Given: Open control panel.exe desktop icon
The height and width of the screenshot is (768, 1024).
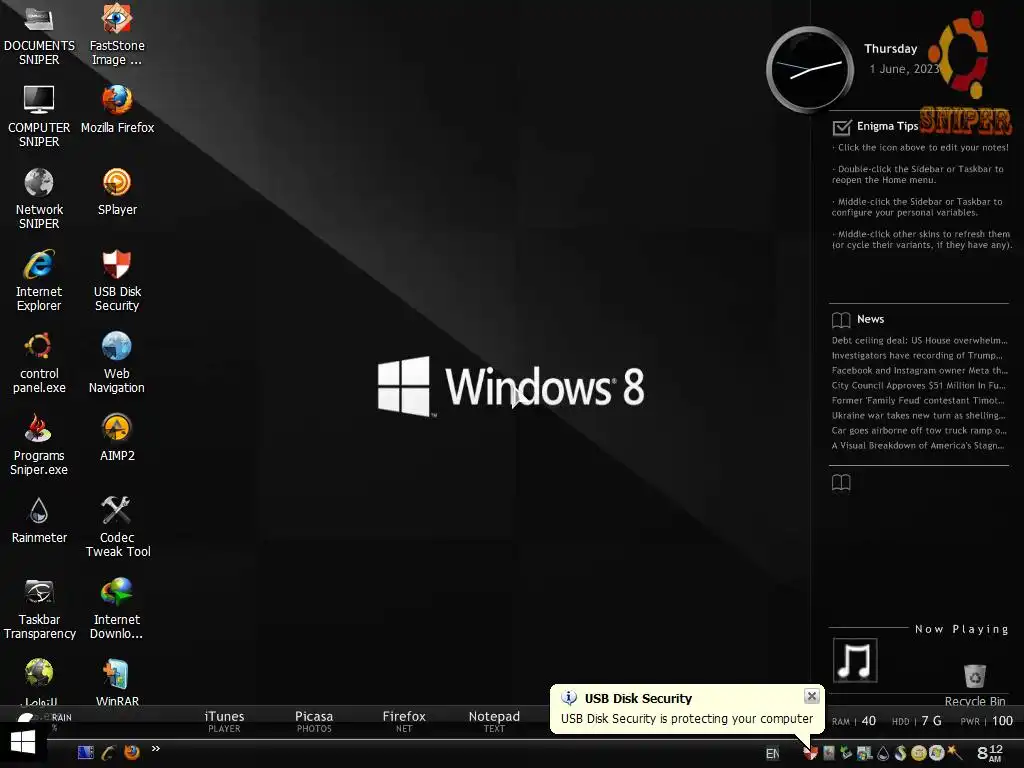Looking at the screenshot, I should (x=39, y=363).
